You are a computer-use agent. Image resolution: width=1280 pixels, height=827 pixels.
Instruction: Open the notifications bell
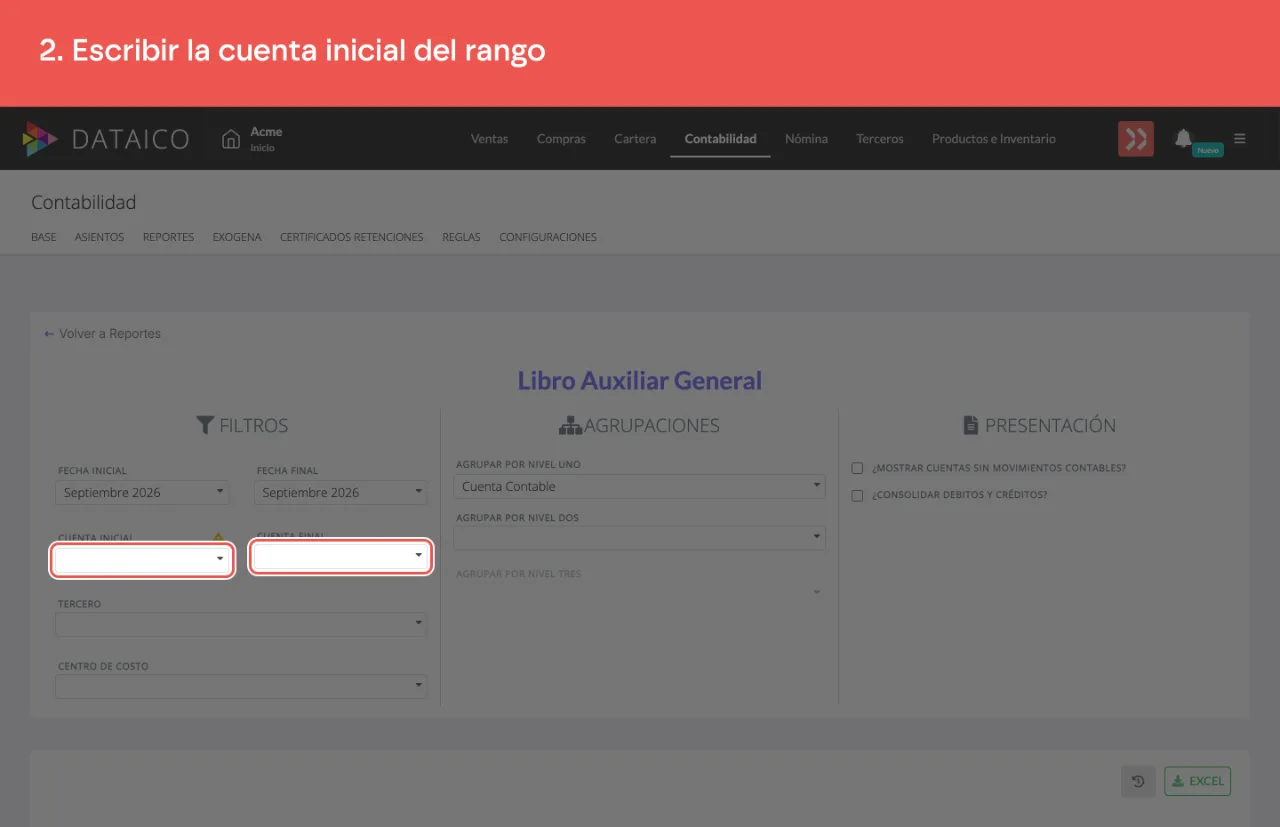click(1183, 138)
